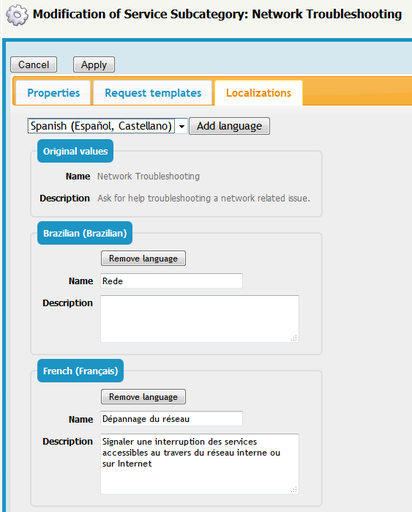Viewport: 412px width, 512px height.
Task: Select the Localizations tab
Action: [x=259, y=93]
